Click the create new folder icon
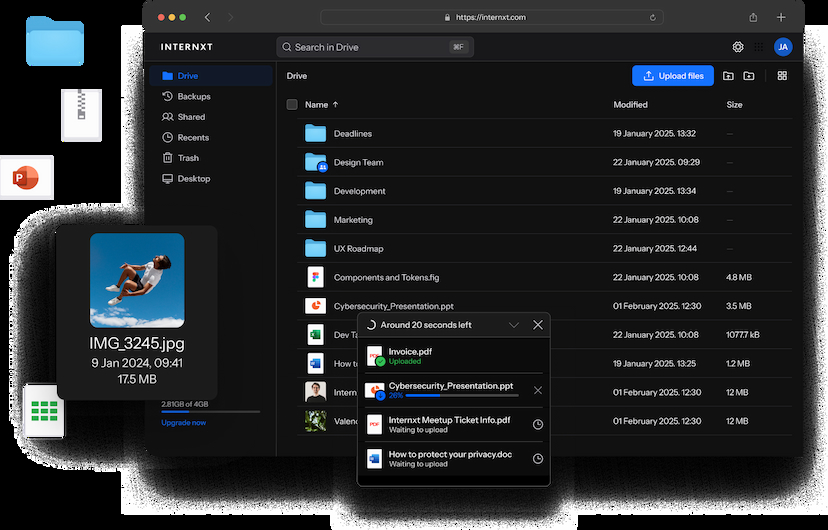This screenshot has height=530, width=828. click(749, 76)
